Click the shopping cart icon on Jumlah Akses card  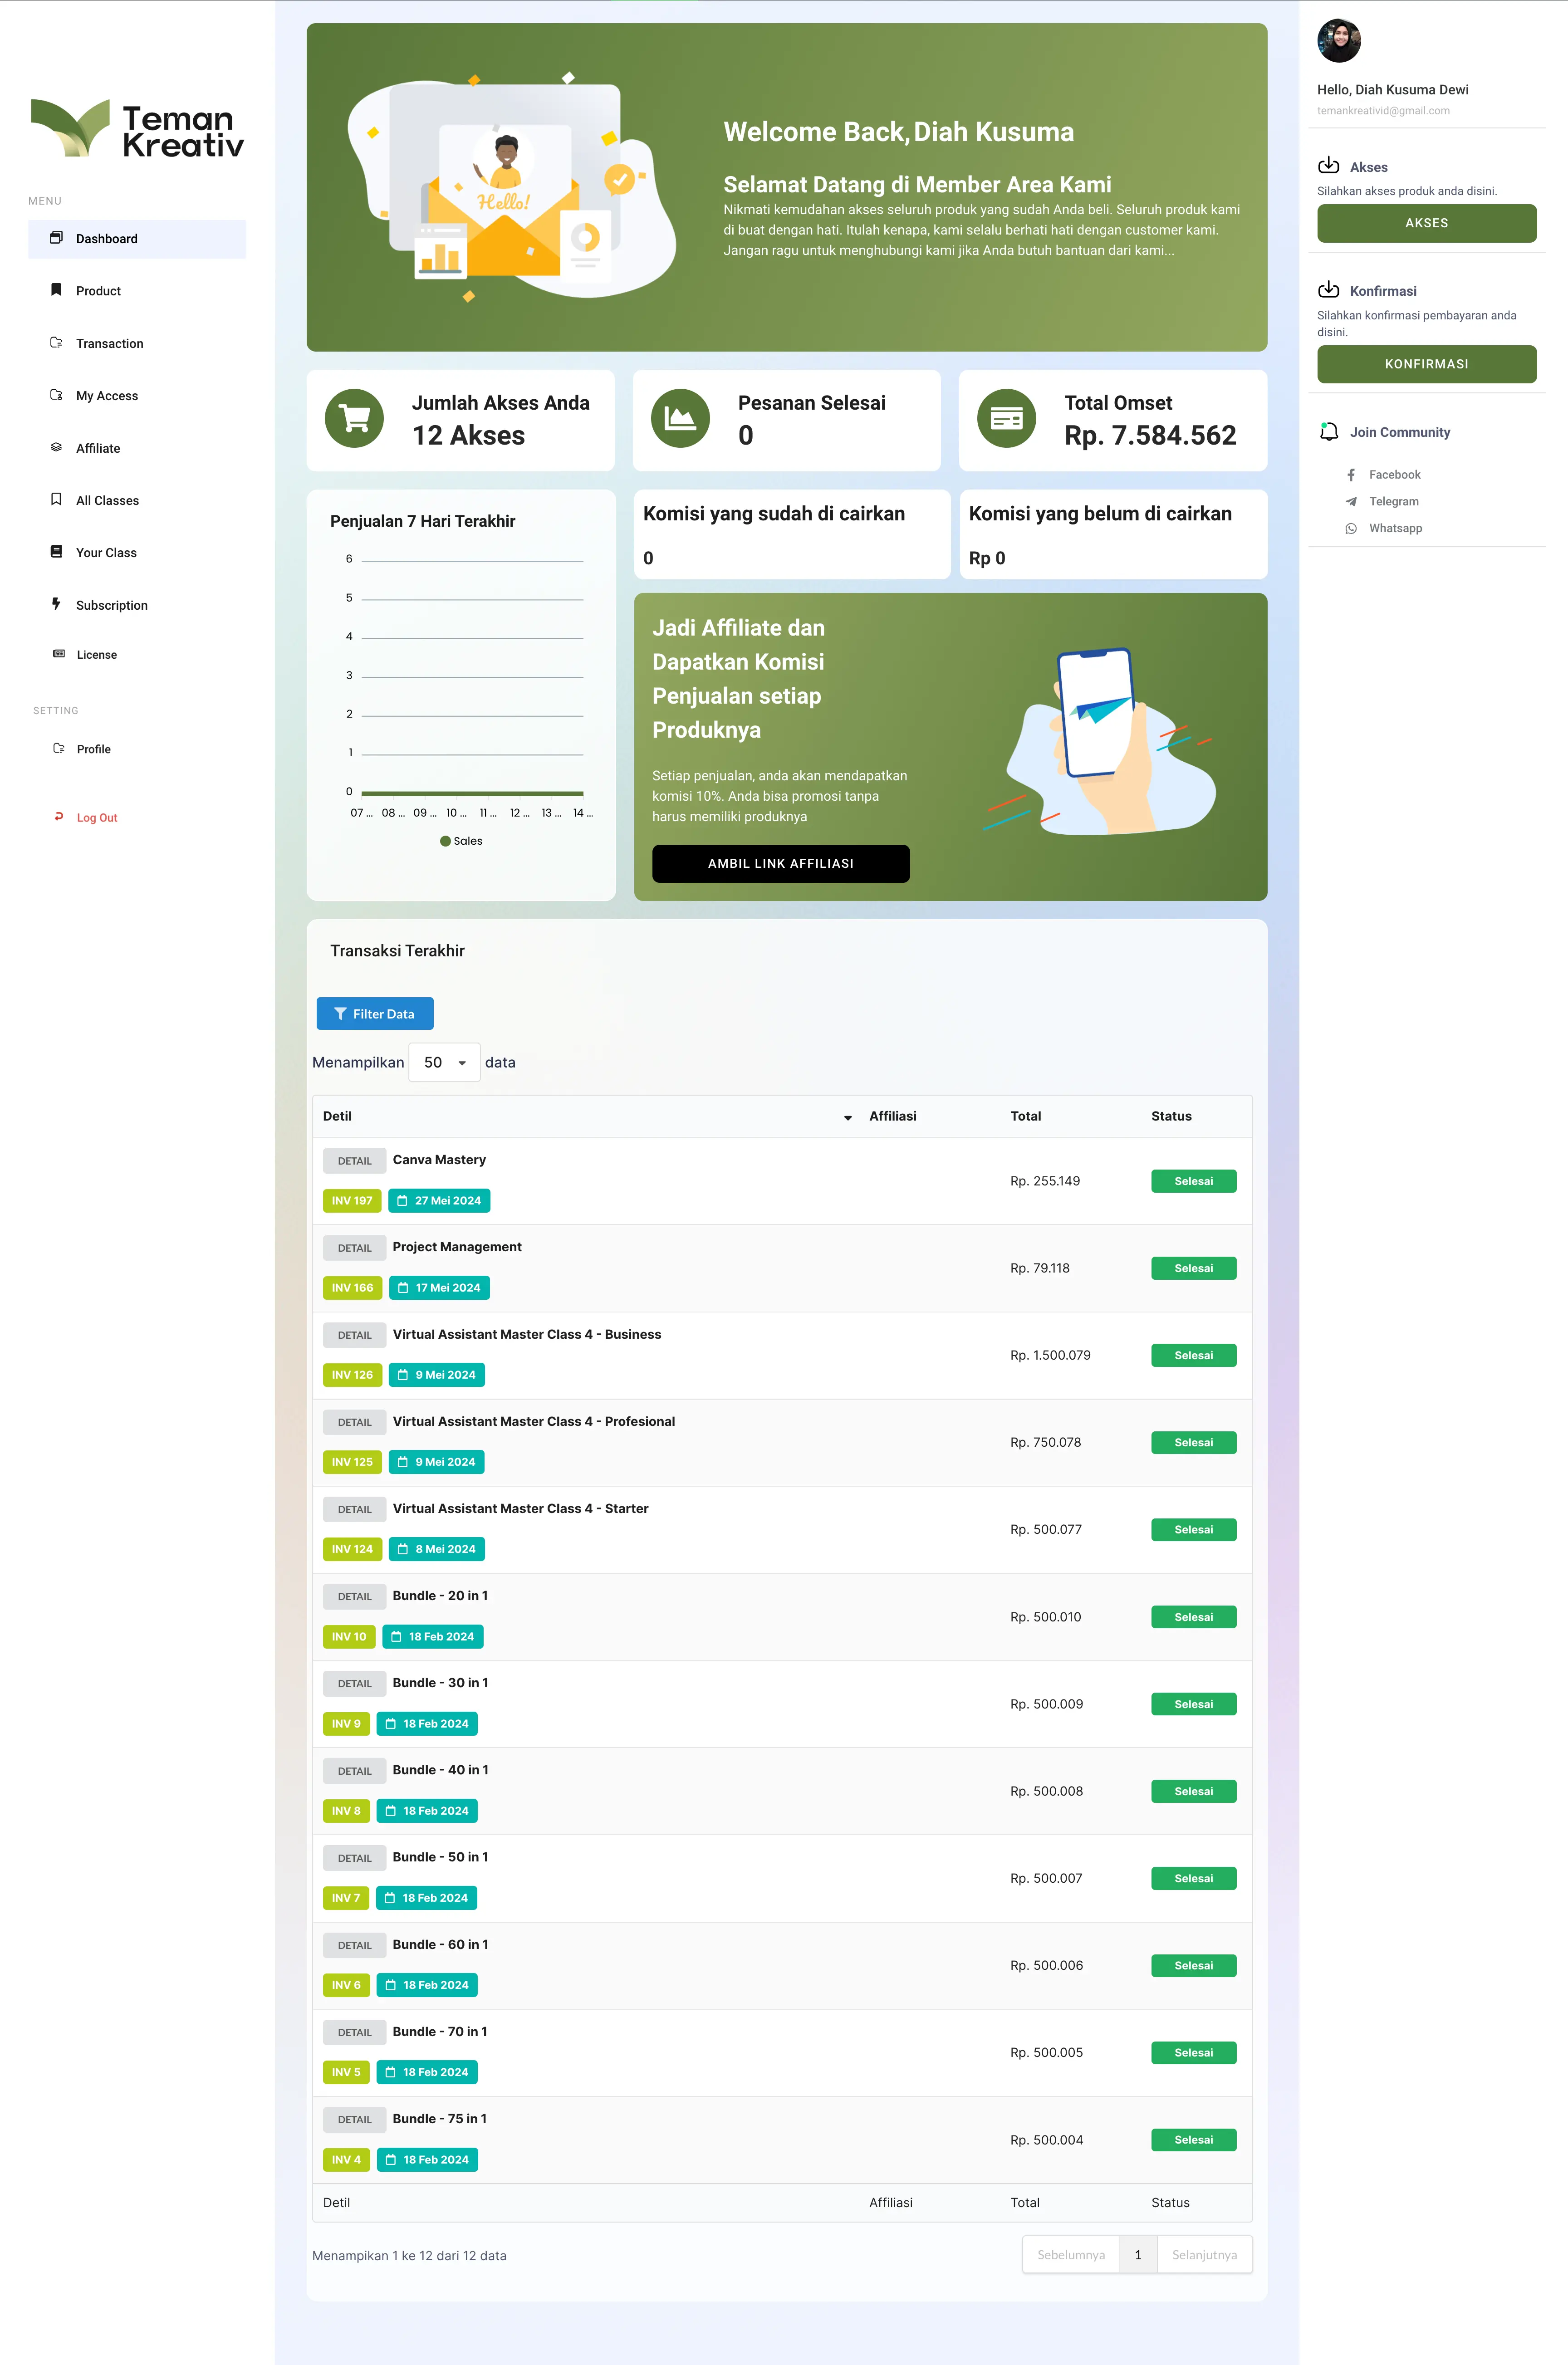(x=354, y=418)
